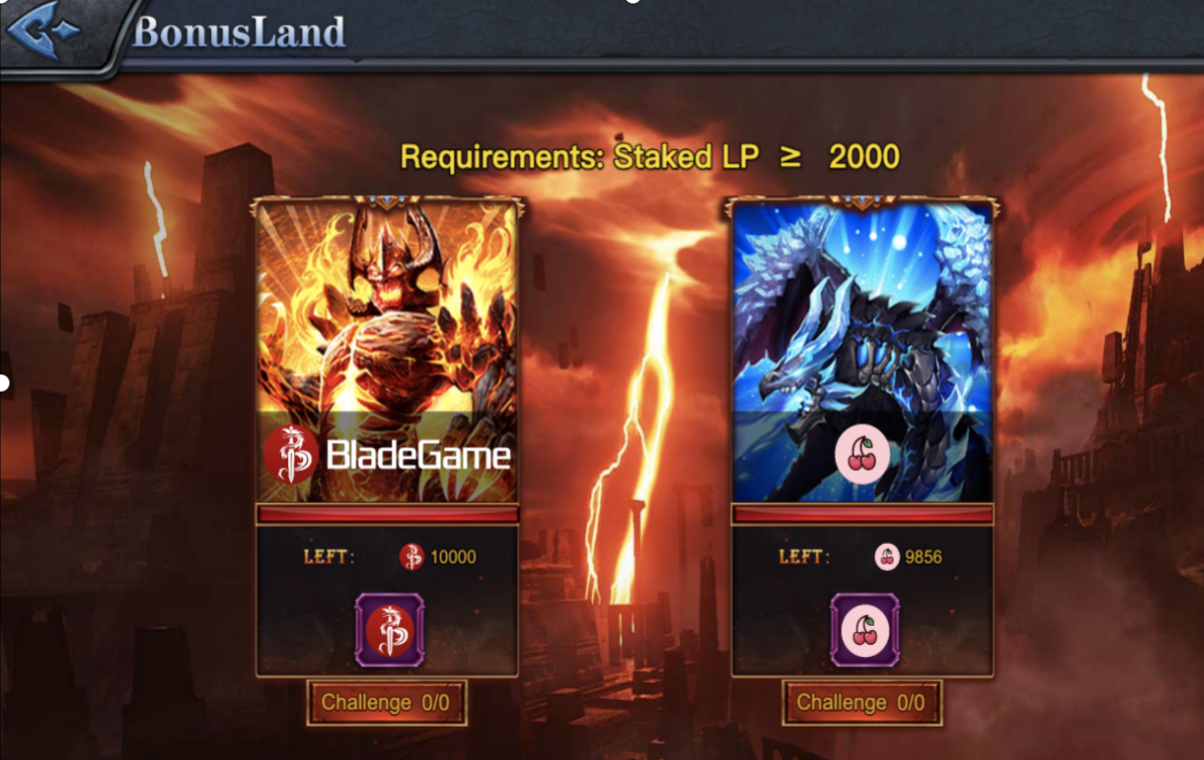Click the BladeGame text label on card
The width and height of the screenshot is (1204, 760).
point(418,457)
